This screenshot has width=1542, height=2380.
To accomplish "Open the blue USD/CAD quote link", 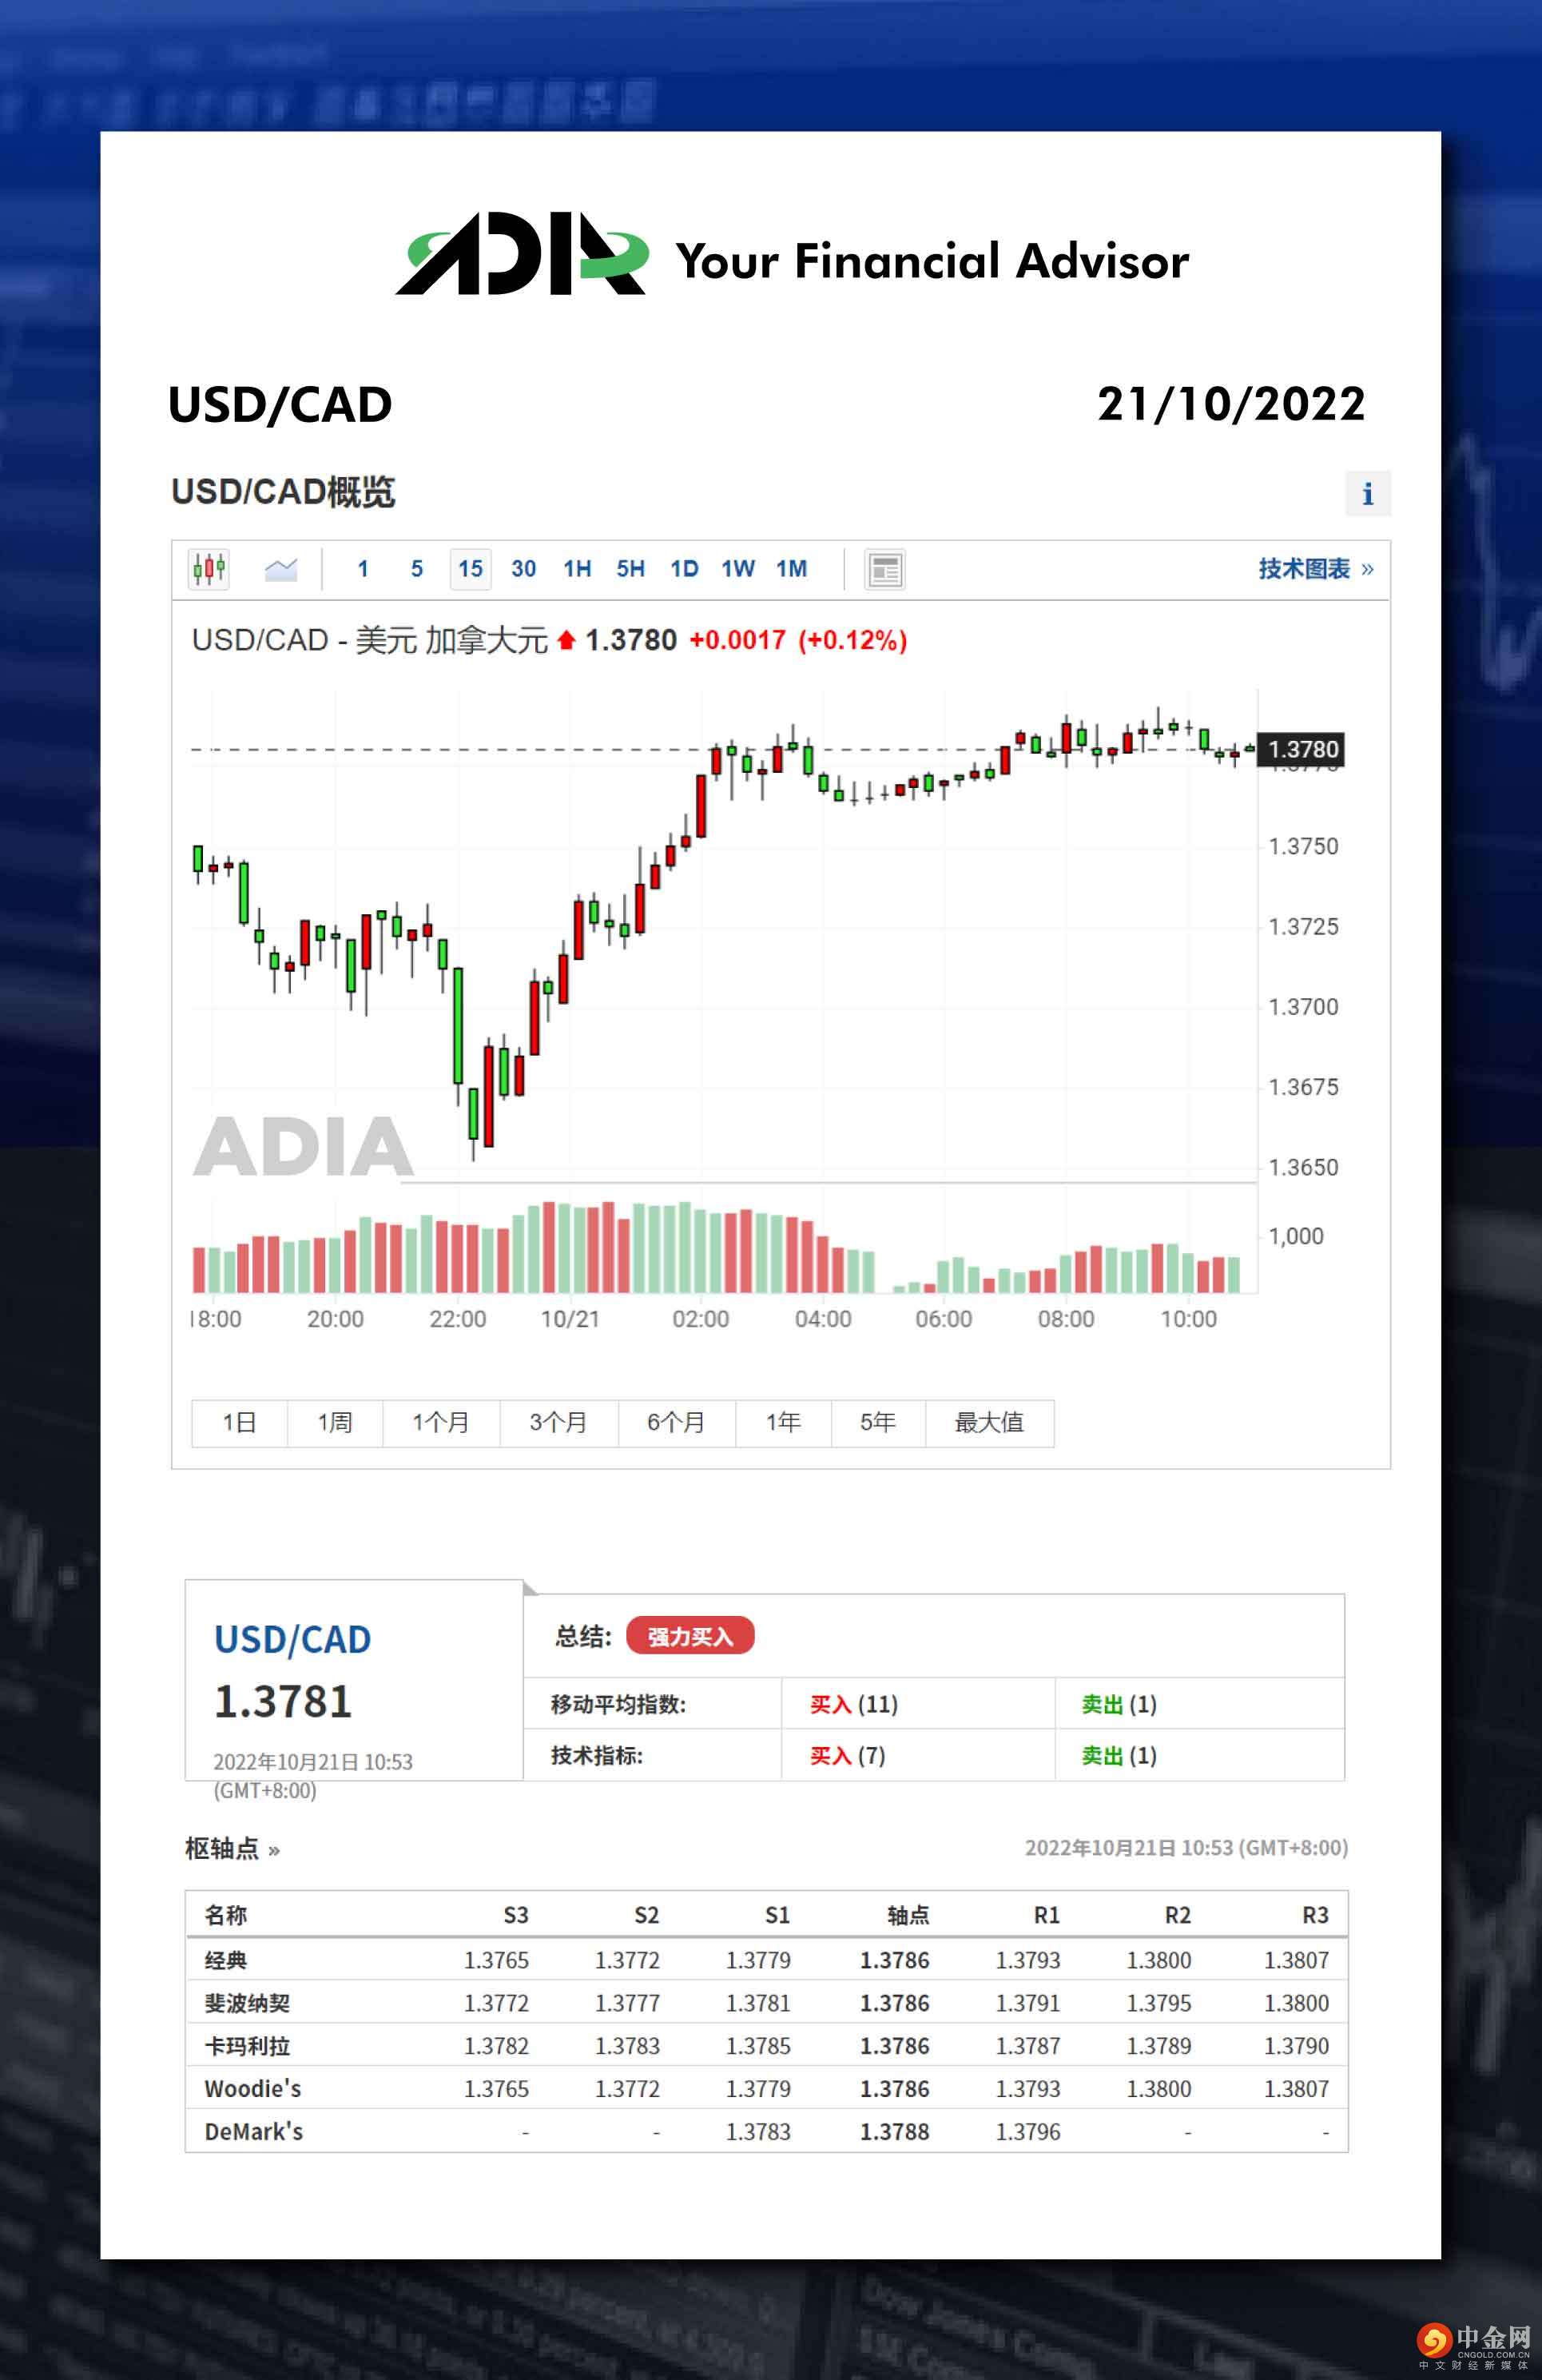I will (292, 1640).
